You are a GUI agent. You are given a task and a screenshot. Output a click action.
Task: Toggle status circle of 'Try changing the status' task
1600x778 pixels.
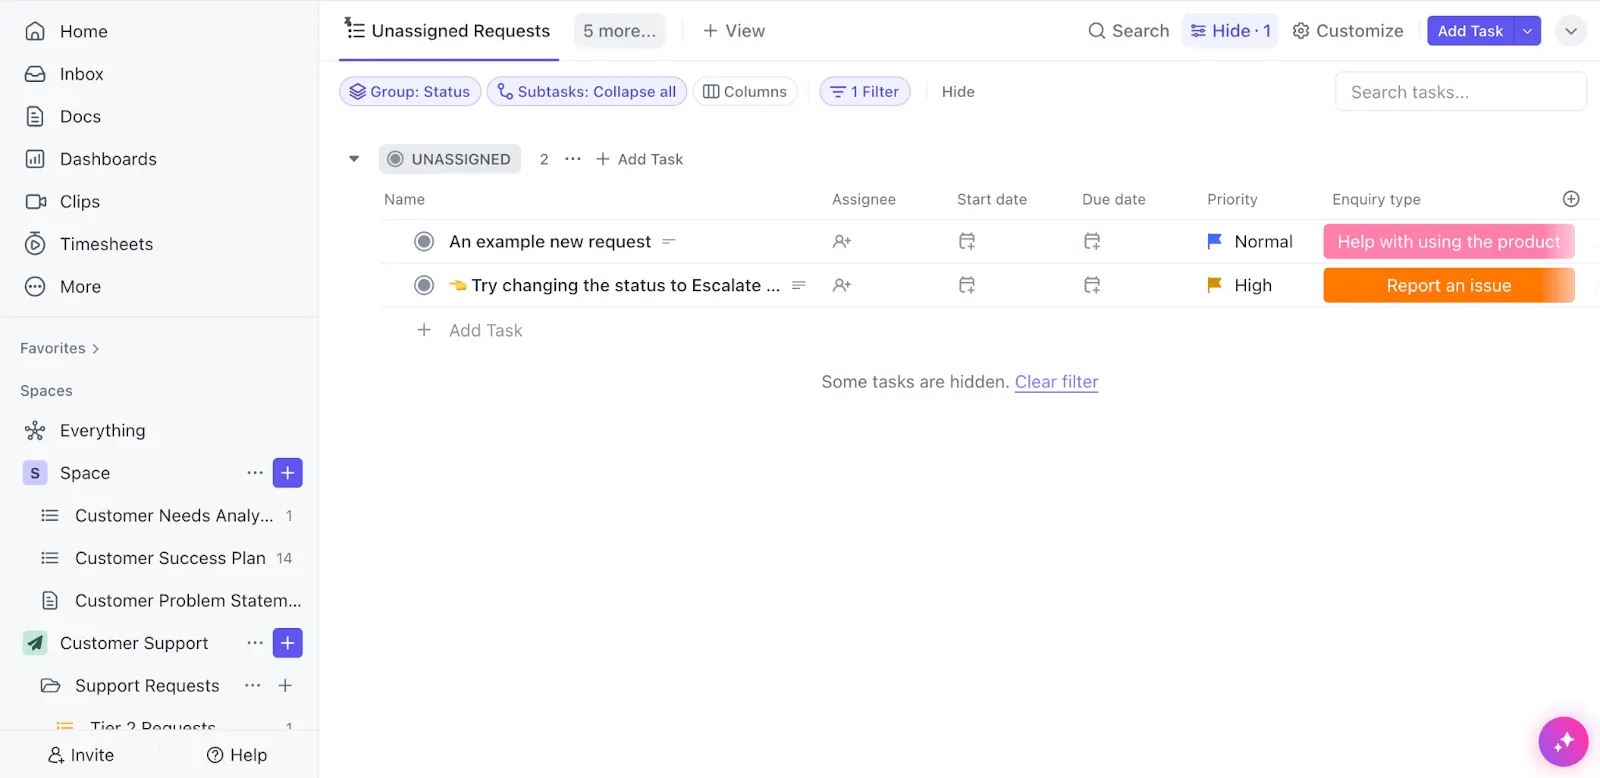[x=424, y=286]
